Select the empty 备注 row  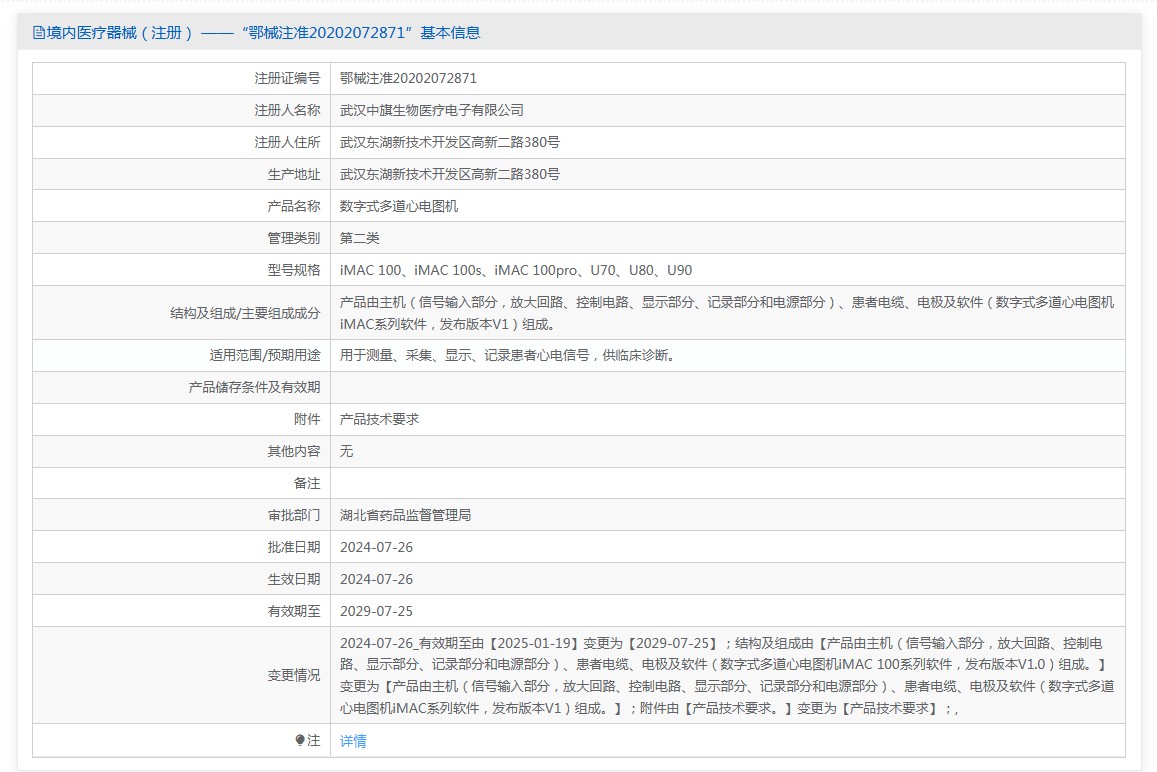(x=600, y=483)
